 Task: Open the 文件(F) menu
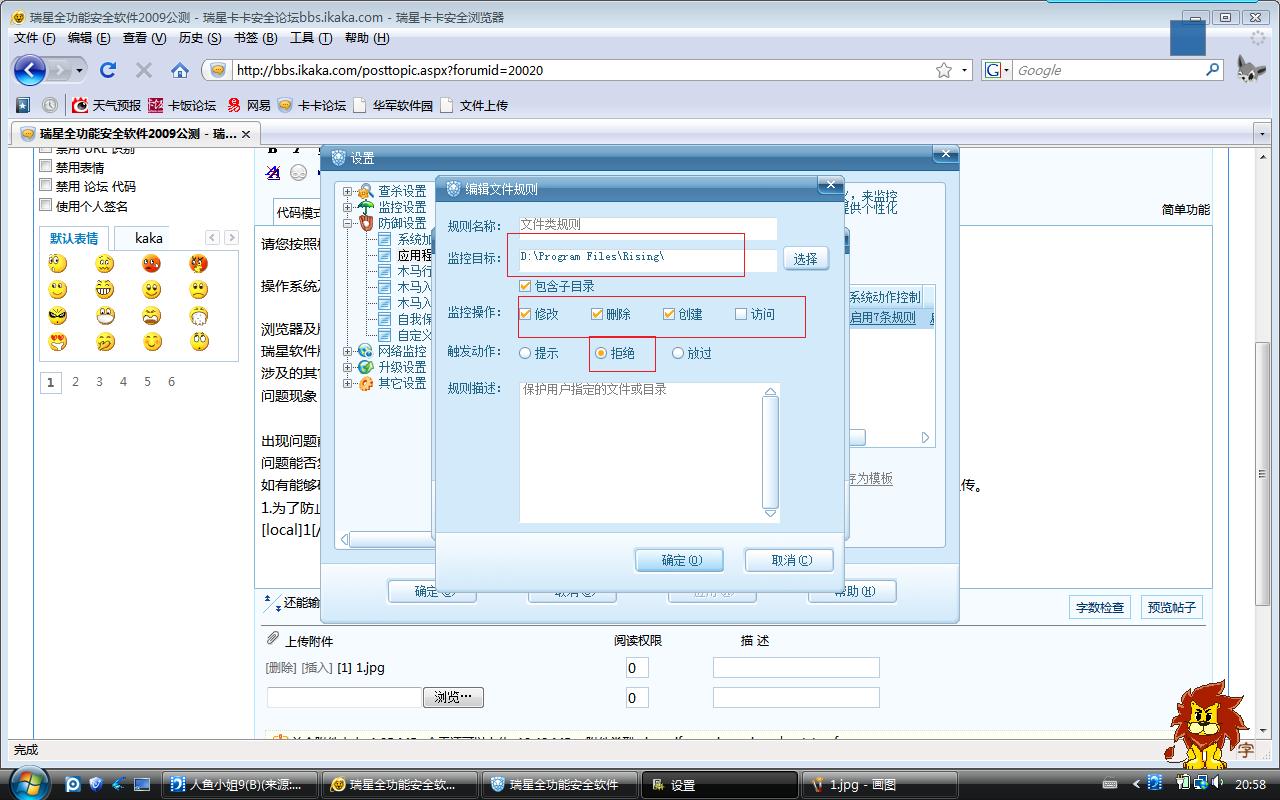(35, 38)
